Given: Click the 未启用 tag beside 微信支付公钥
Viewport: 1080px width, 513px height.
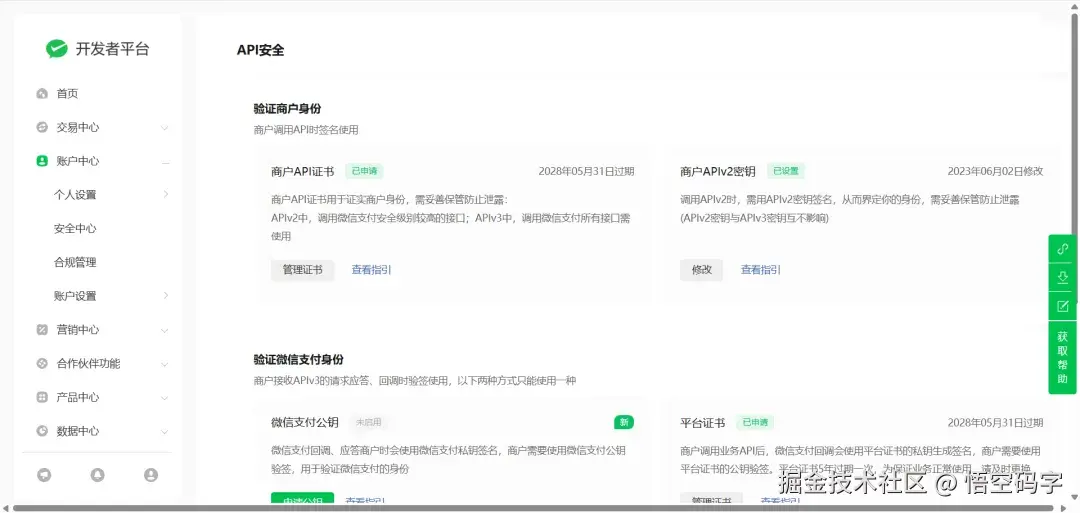Looking at the screenshot, I should 368,423.
